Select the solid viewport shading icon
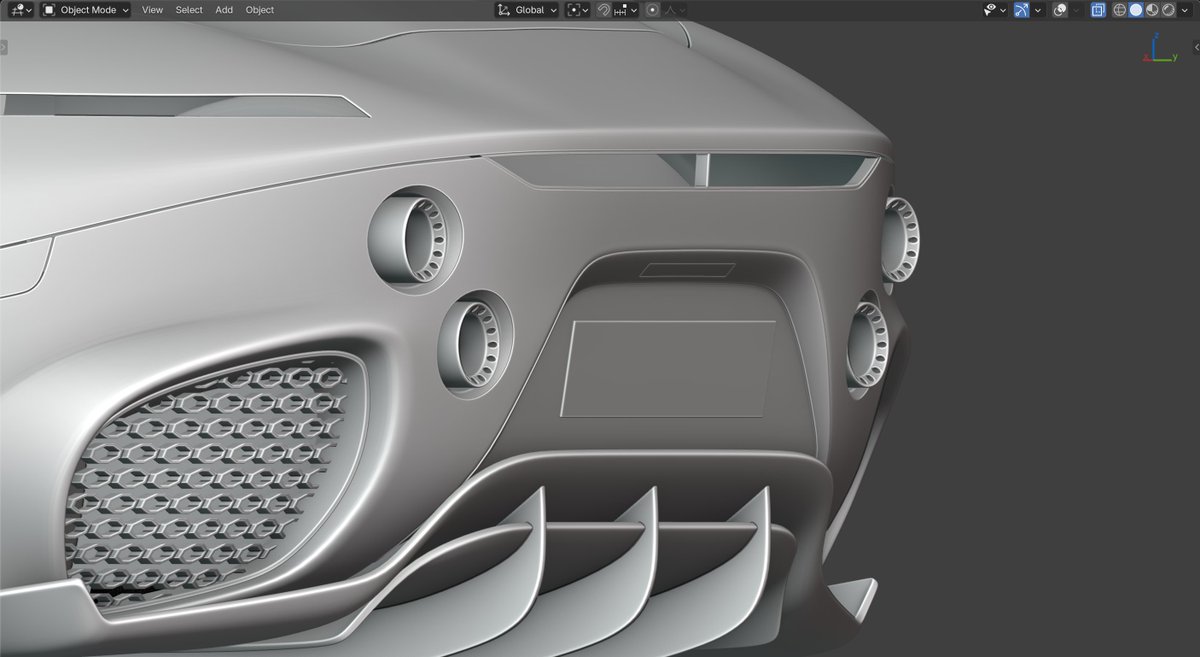1200x657 pixels. 1138,10
